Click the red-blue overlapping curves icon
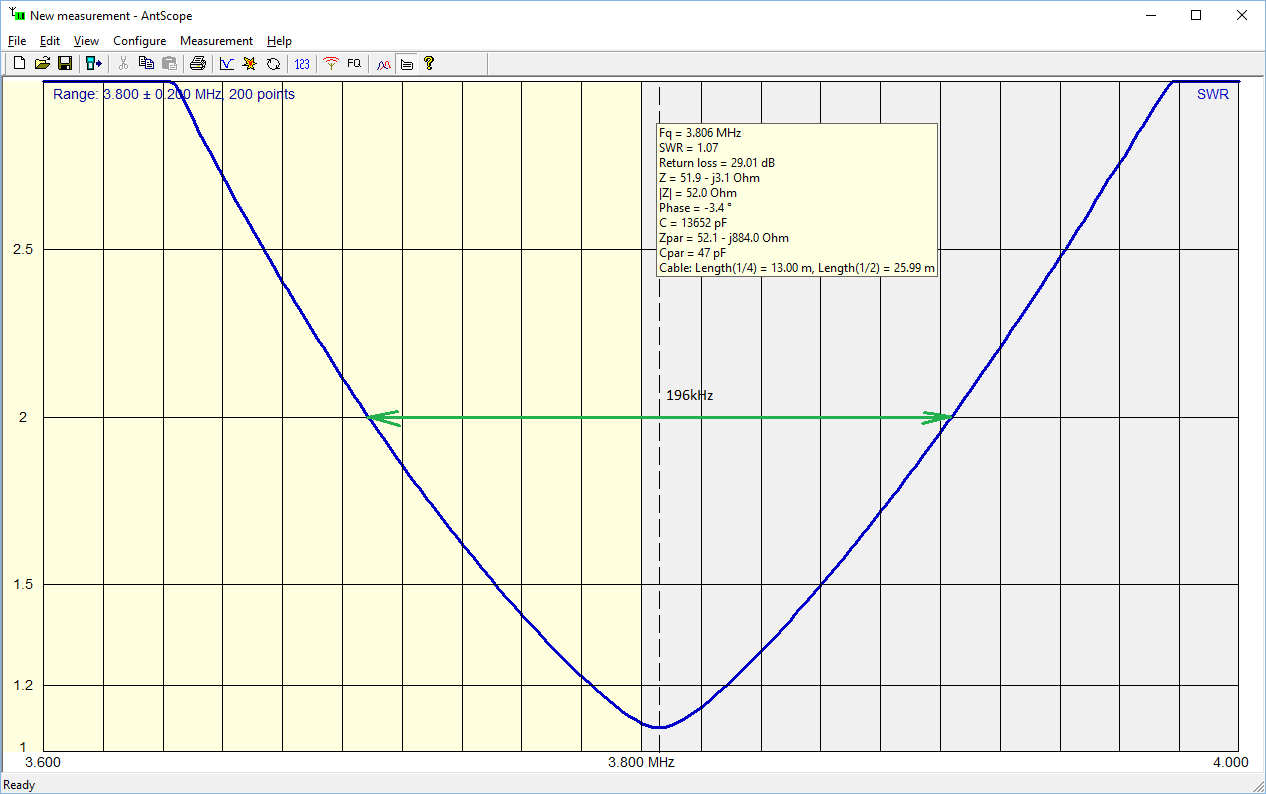The height and width of the screenshot is (794, 1266). [383, 64]
